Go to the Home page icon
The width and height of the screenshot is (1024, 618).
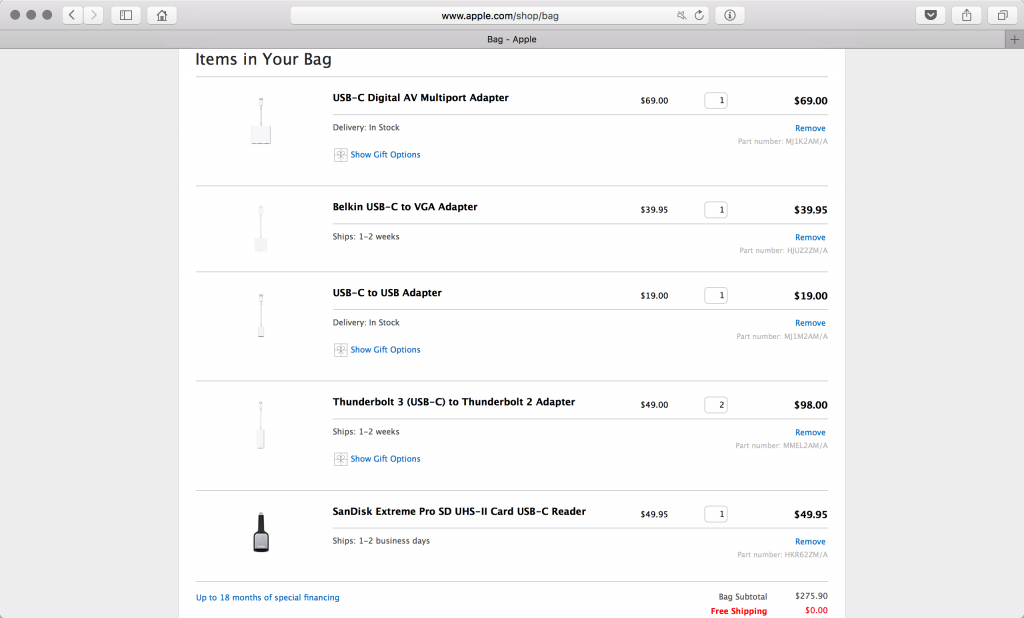(x=161, y=15)
